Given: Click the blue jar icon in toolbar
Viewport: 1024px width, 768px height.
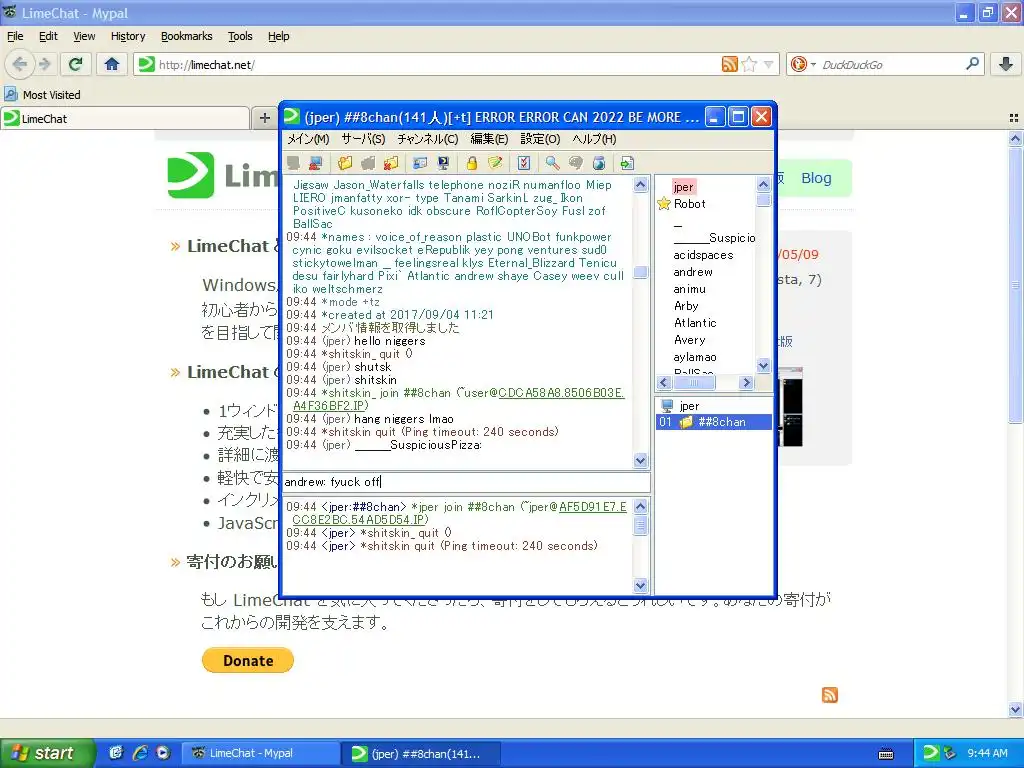Looking at the screenshot, I should tap(599, 163).
